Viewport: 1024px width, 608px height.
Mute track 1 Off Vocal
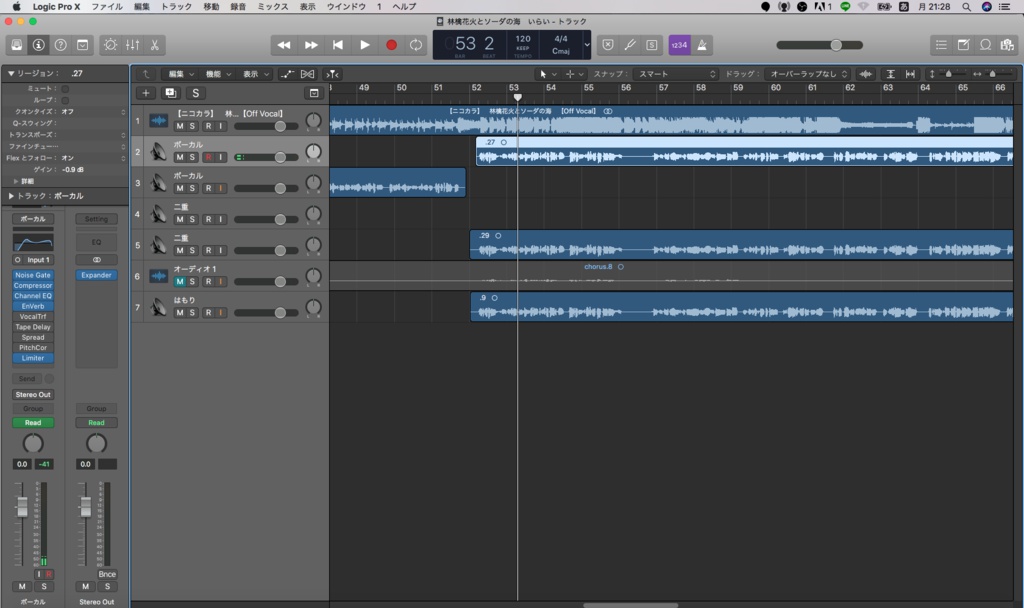[x=180, y=126]
